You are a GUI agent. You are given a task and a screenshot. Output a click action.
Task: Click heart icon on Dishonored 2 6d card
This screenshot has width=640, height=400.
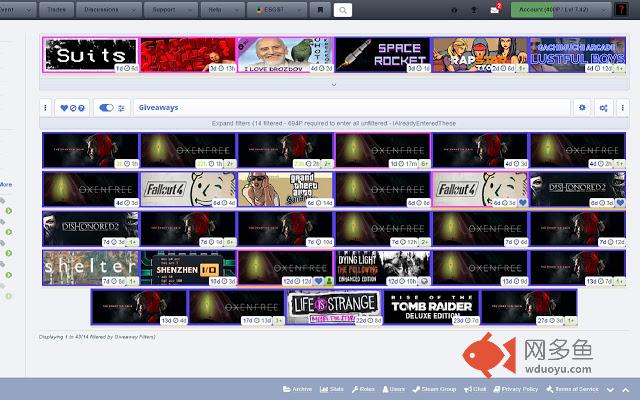[620, 202]
